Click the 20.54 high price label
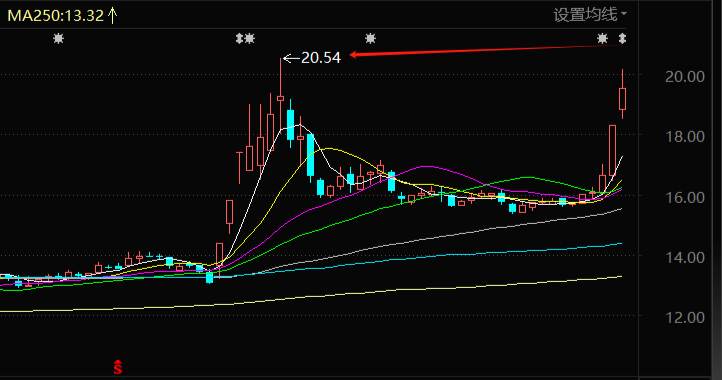 321,58
